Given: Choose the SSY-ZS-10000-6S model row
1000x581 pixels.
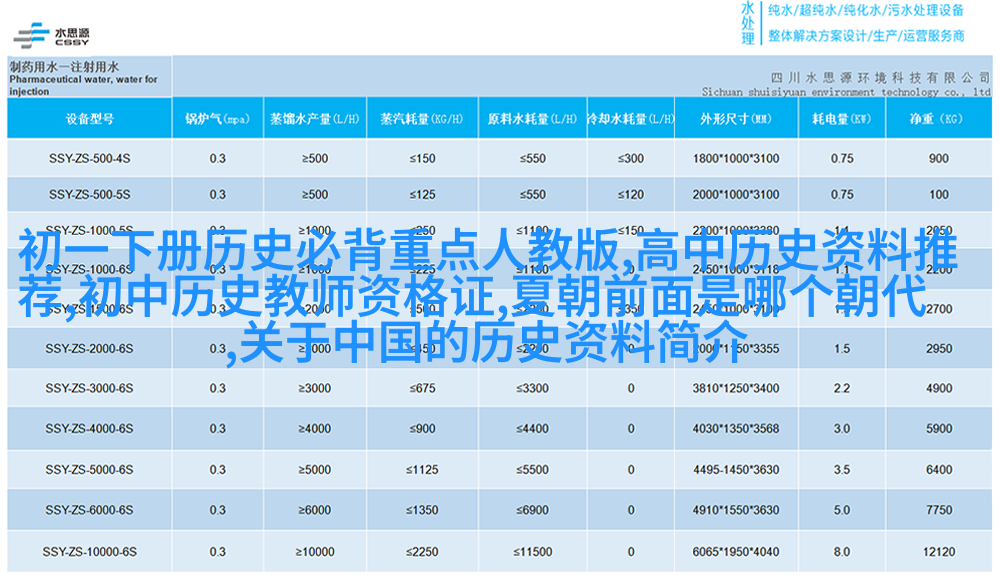Looking at the screenshot, I should 90,552.
